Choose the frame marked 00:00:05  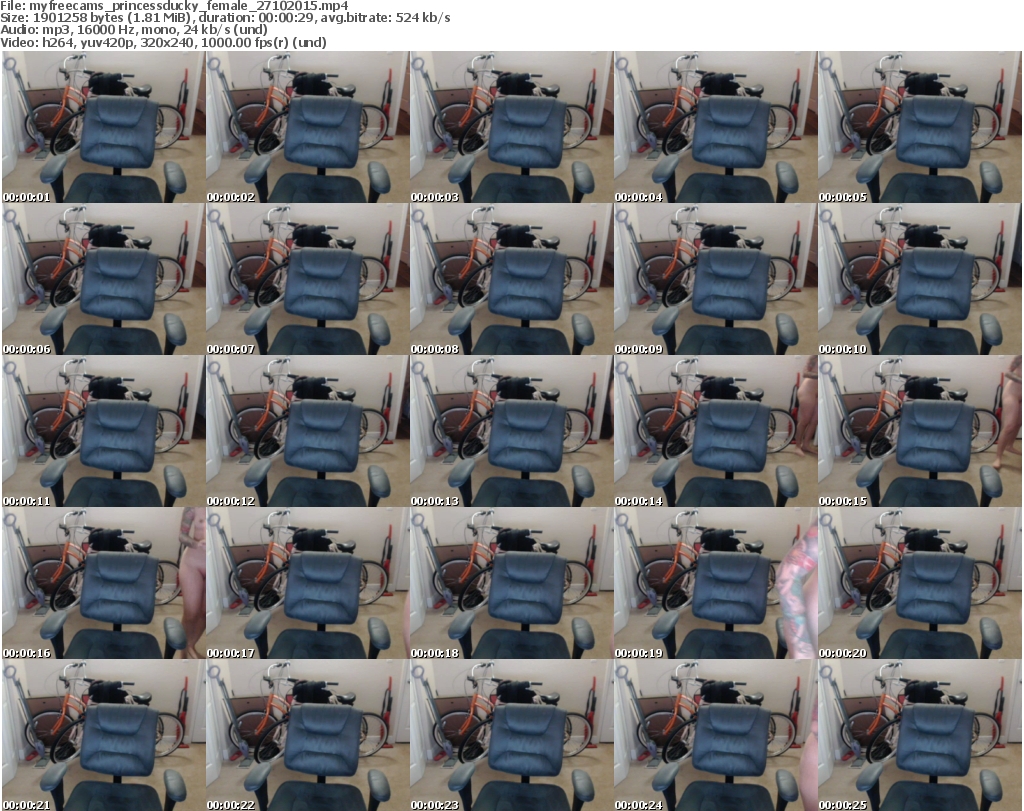coord(920,127)
